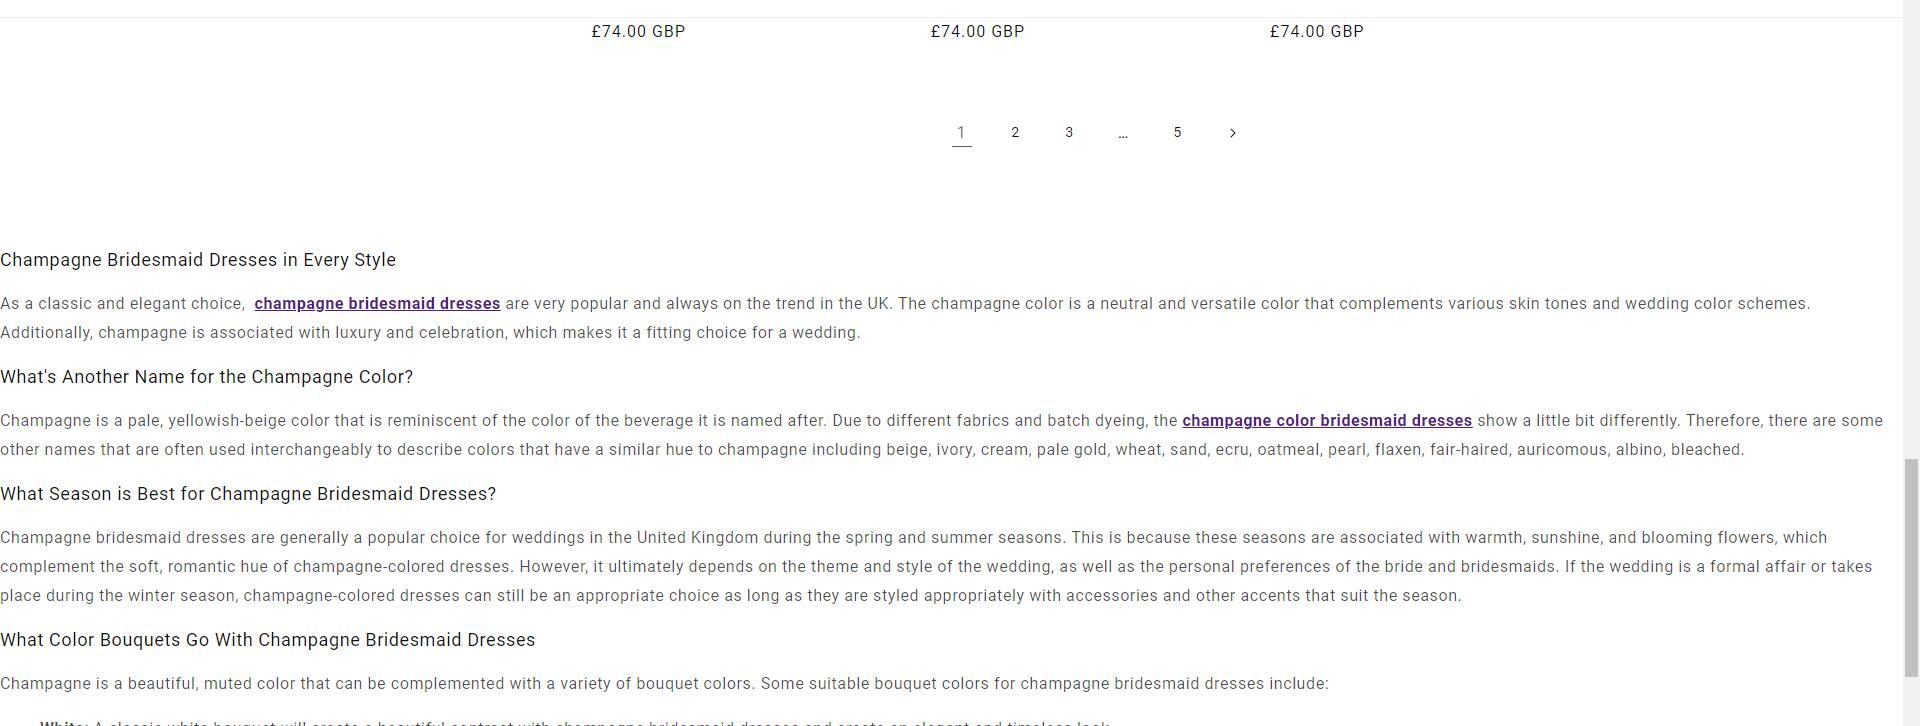Image resolution: width=1920 pixels, height=726 pixels.
Task: Open page 5 in pagination
Action: coord(1177,133)
